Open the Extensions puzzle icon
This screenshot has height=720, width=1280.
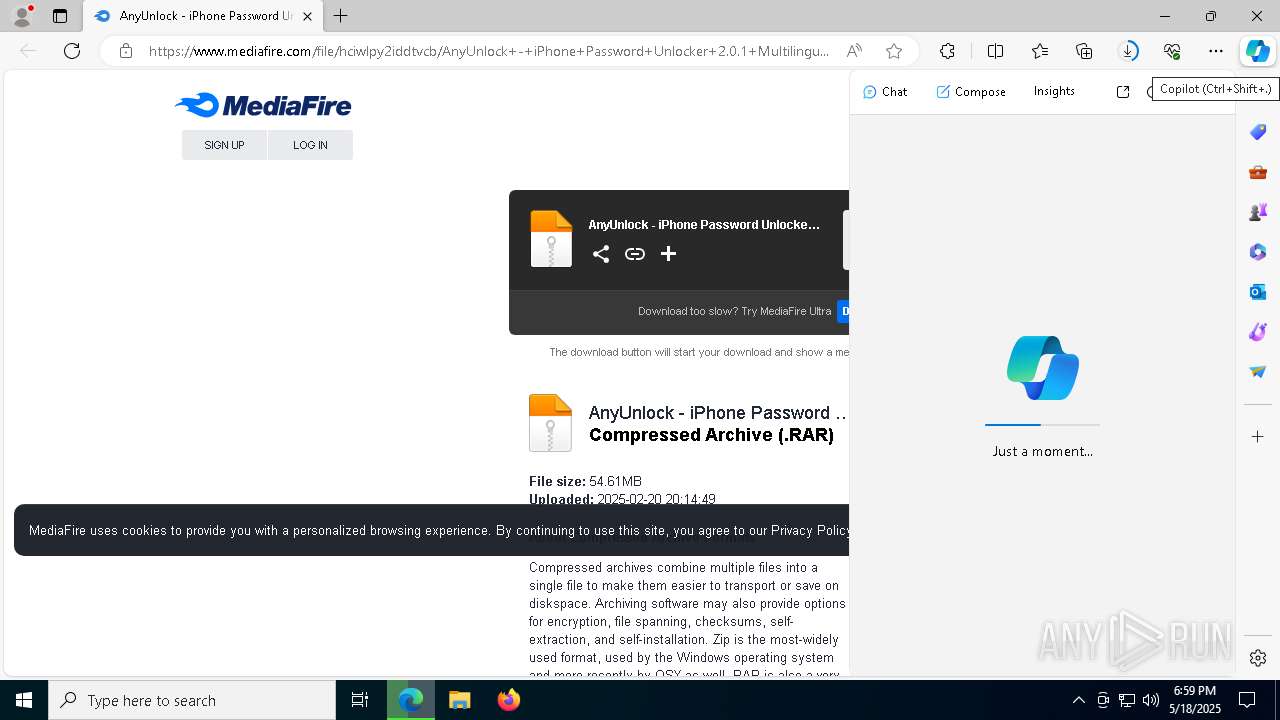[x=947, y=51]
